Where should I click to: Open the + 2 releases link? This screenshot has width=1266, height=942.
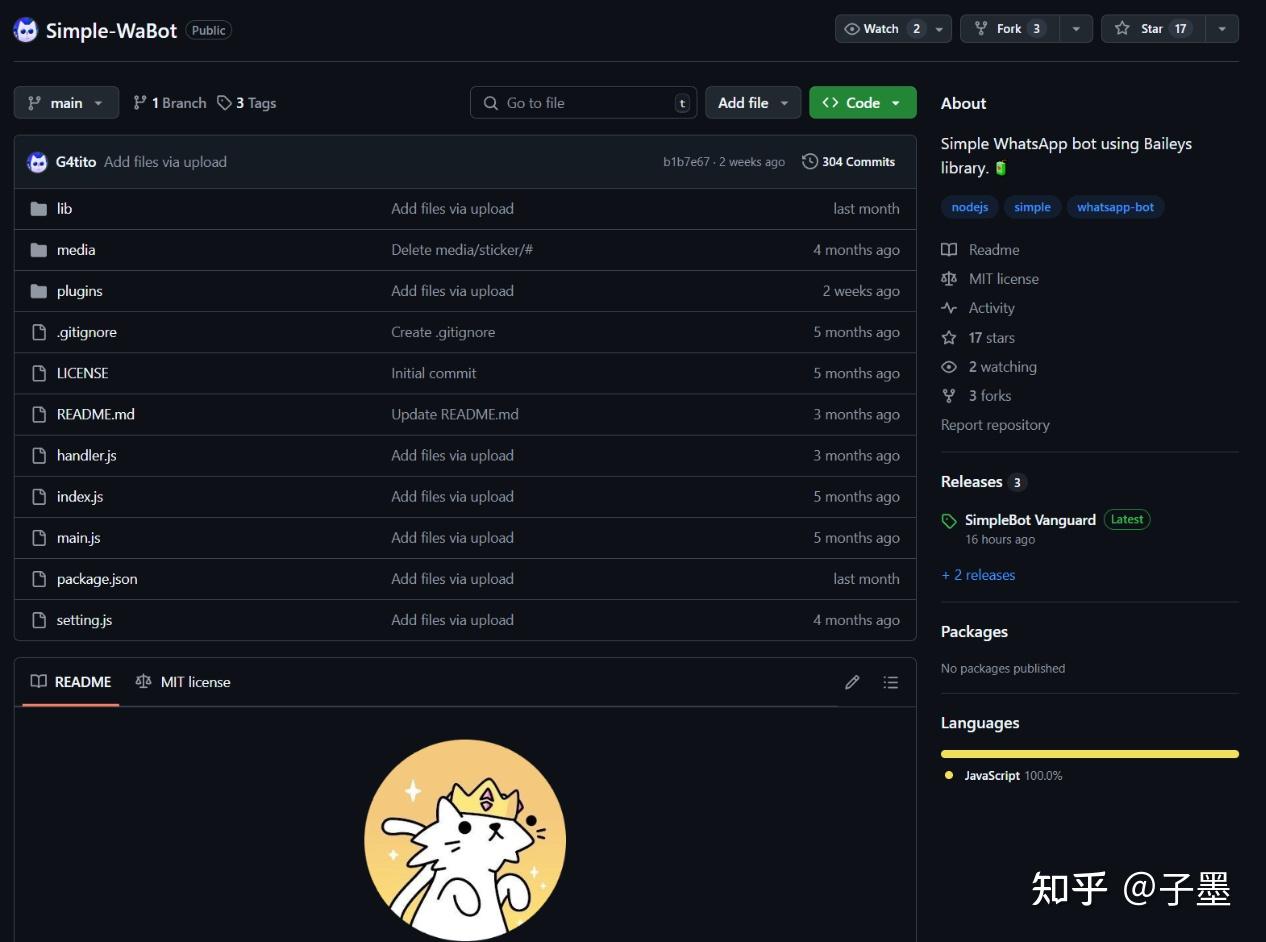pos(978,575)
